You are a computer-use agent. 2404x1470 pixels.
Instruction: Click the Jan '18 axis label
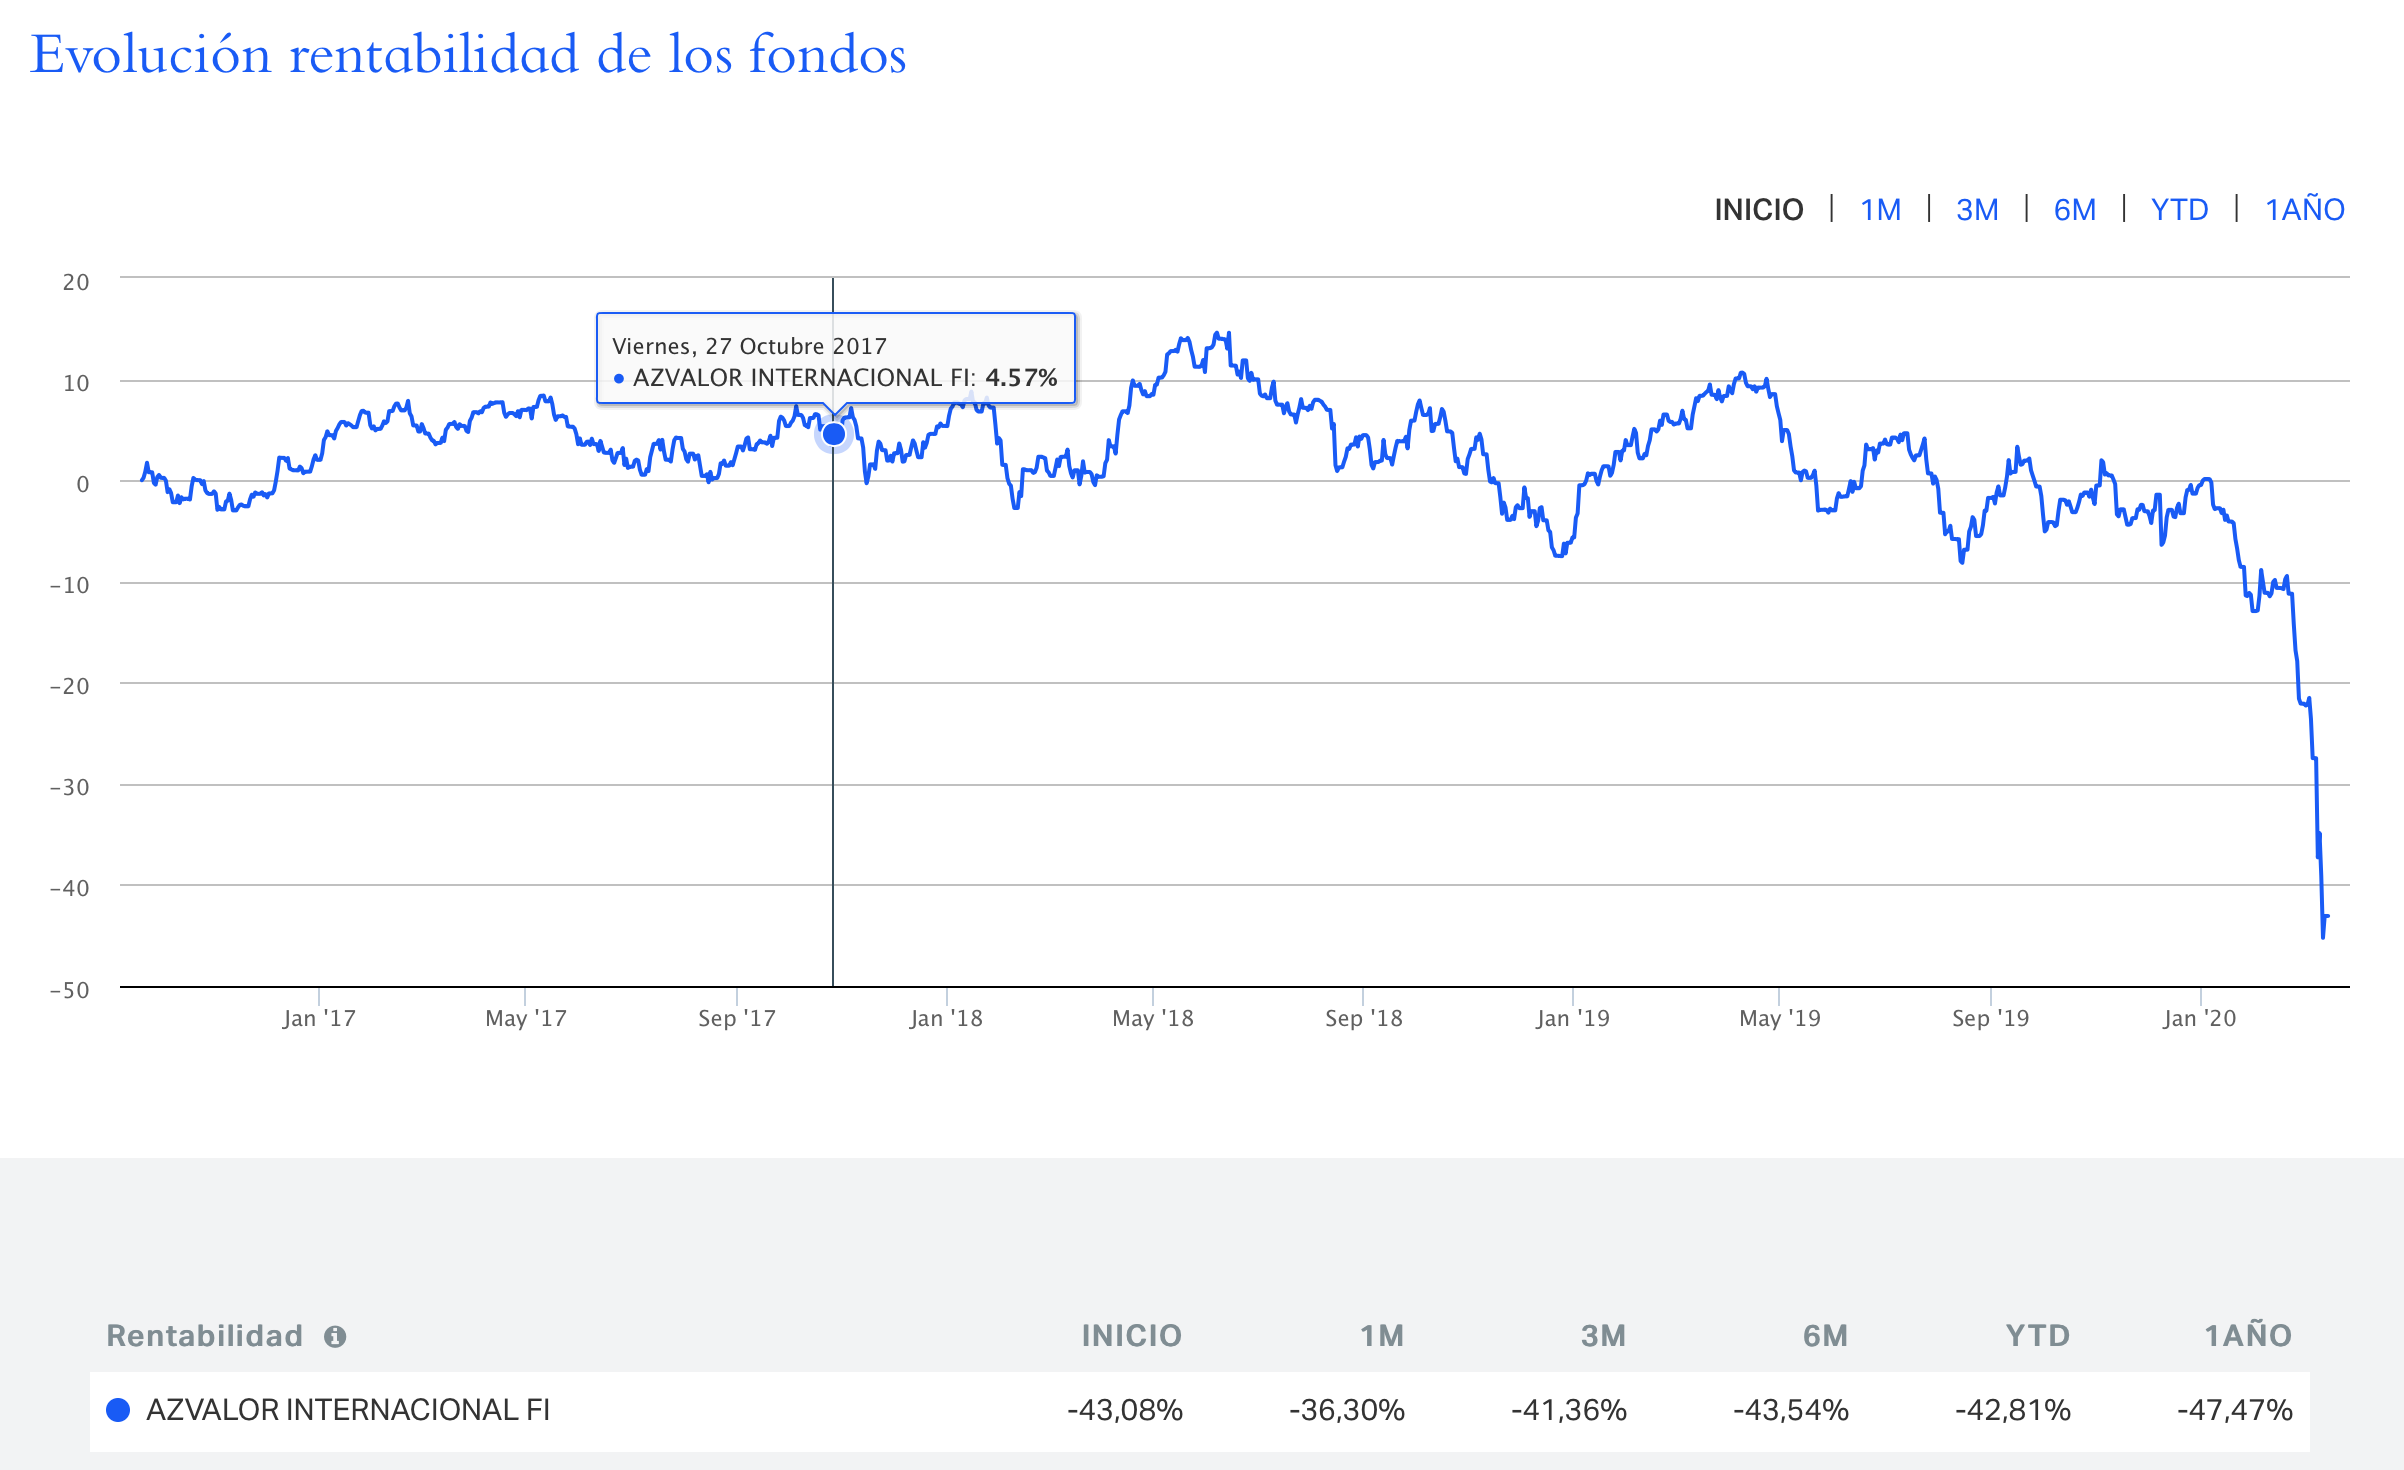(x=946, y=1018)
